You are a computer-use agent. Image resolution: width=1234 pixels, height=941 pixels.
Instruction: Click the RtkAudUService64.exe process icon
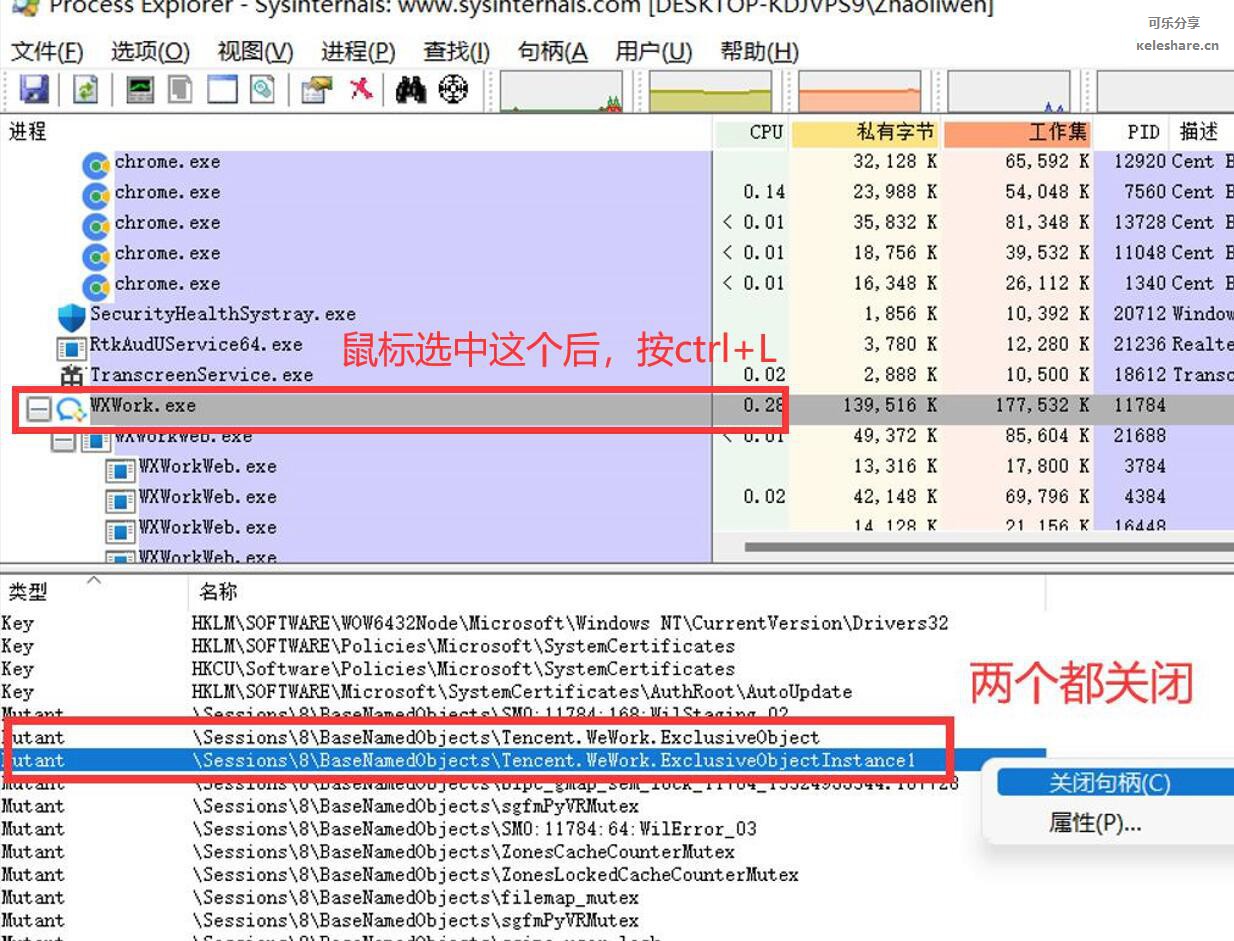[x=72, y=348]
